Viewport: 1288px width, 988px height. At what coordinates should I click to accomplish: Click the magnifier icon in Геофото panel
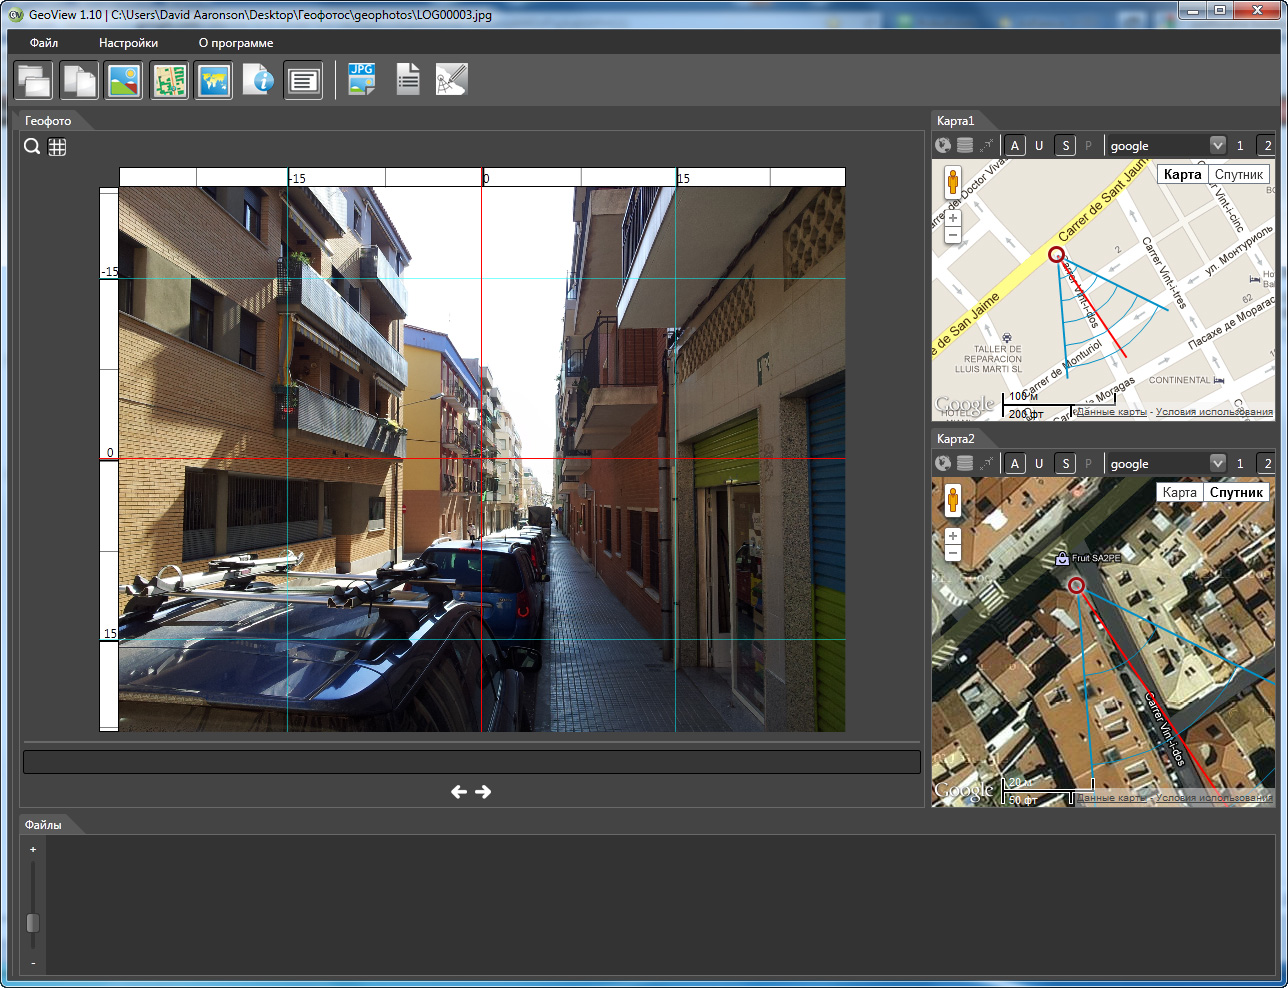click(x=32, y=147)
